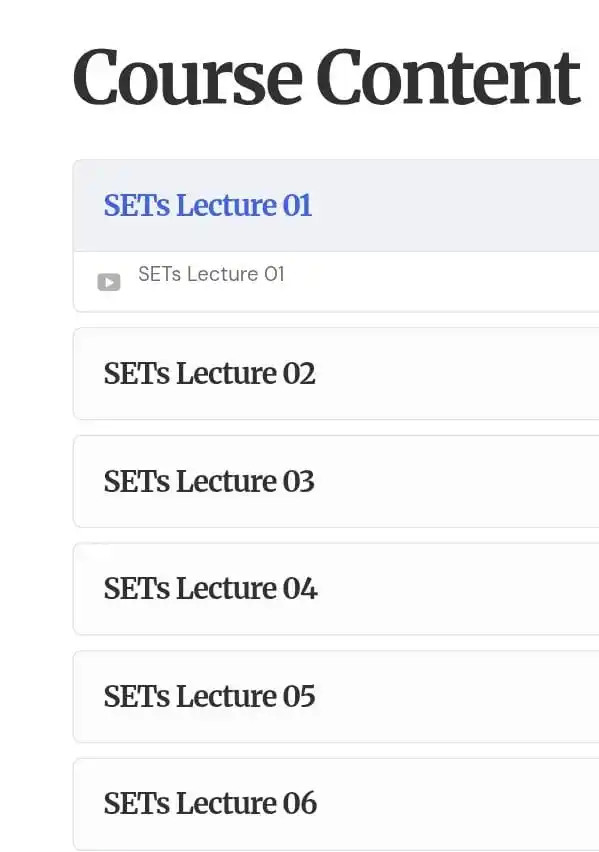Click the SETs Lecture 02 title text
This screenshot has height=852, width=599.
209,374
